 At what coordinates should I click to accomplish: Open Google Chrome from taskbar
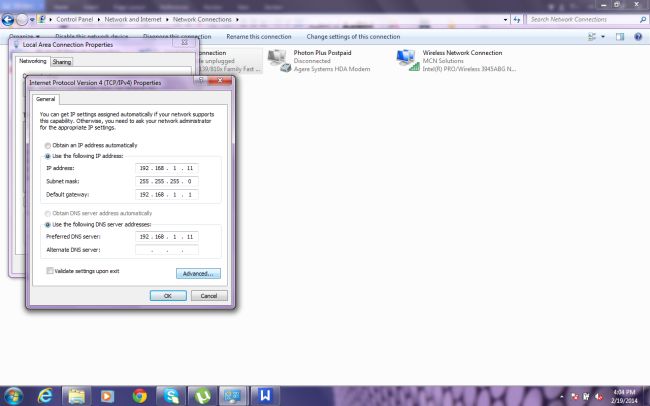[140, 396]
